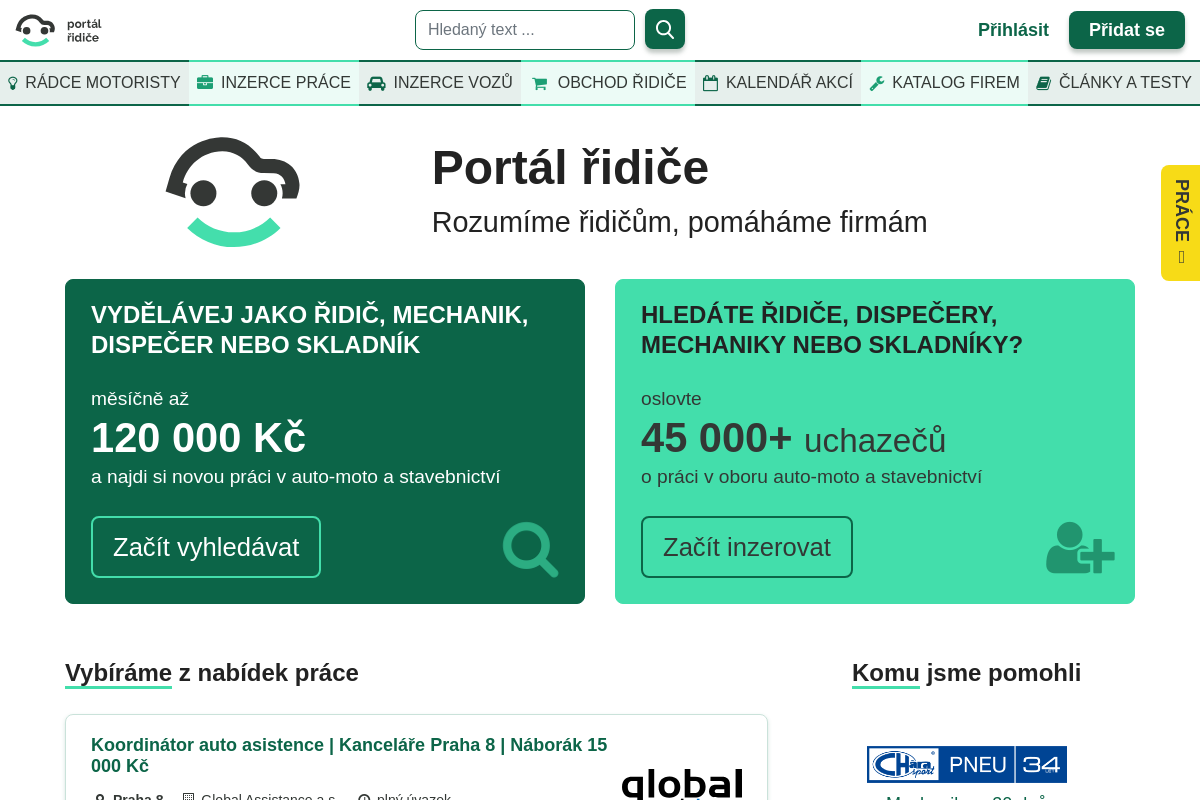Click the Hára sport PNEU 34 logo
The height and width of the screenshot is (800, 1200).
967,764
